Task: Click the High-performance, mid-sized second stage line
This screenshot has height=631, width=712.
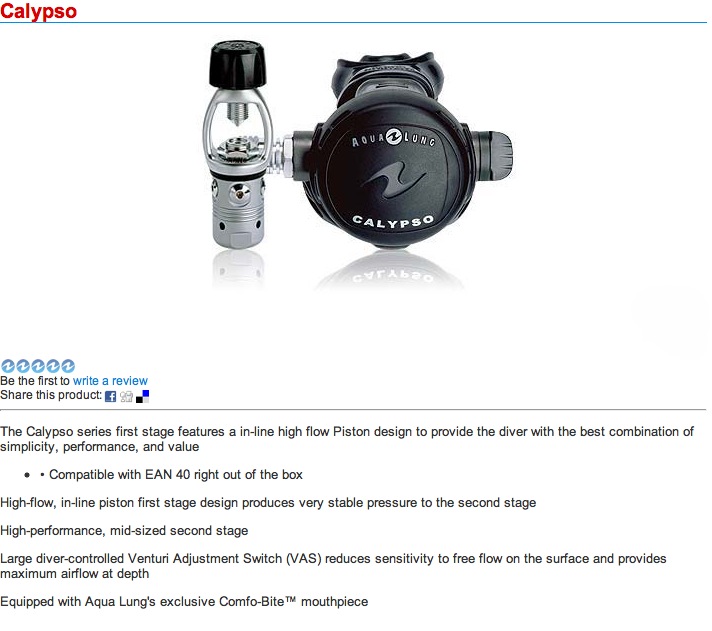Action: tap(124, 530)
